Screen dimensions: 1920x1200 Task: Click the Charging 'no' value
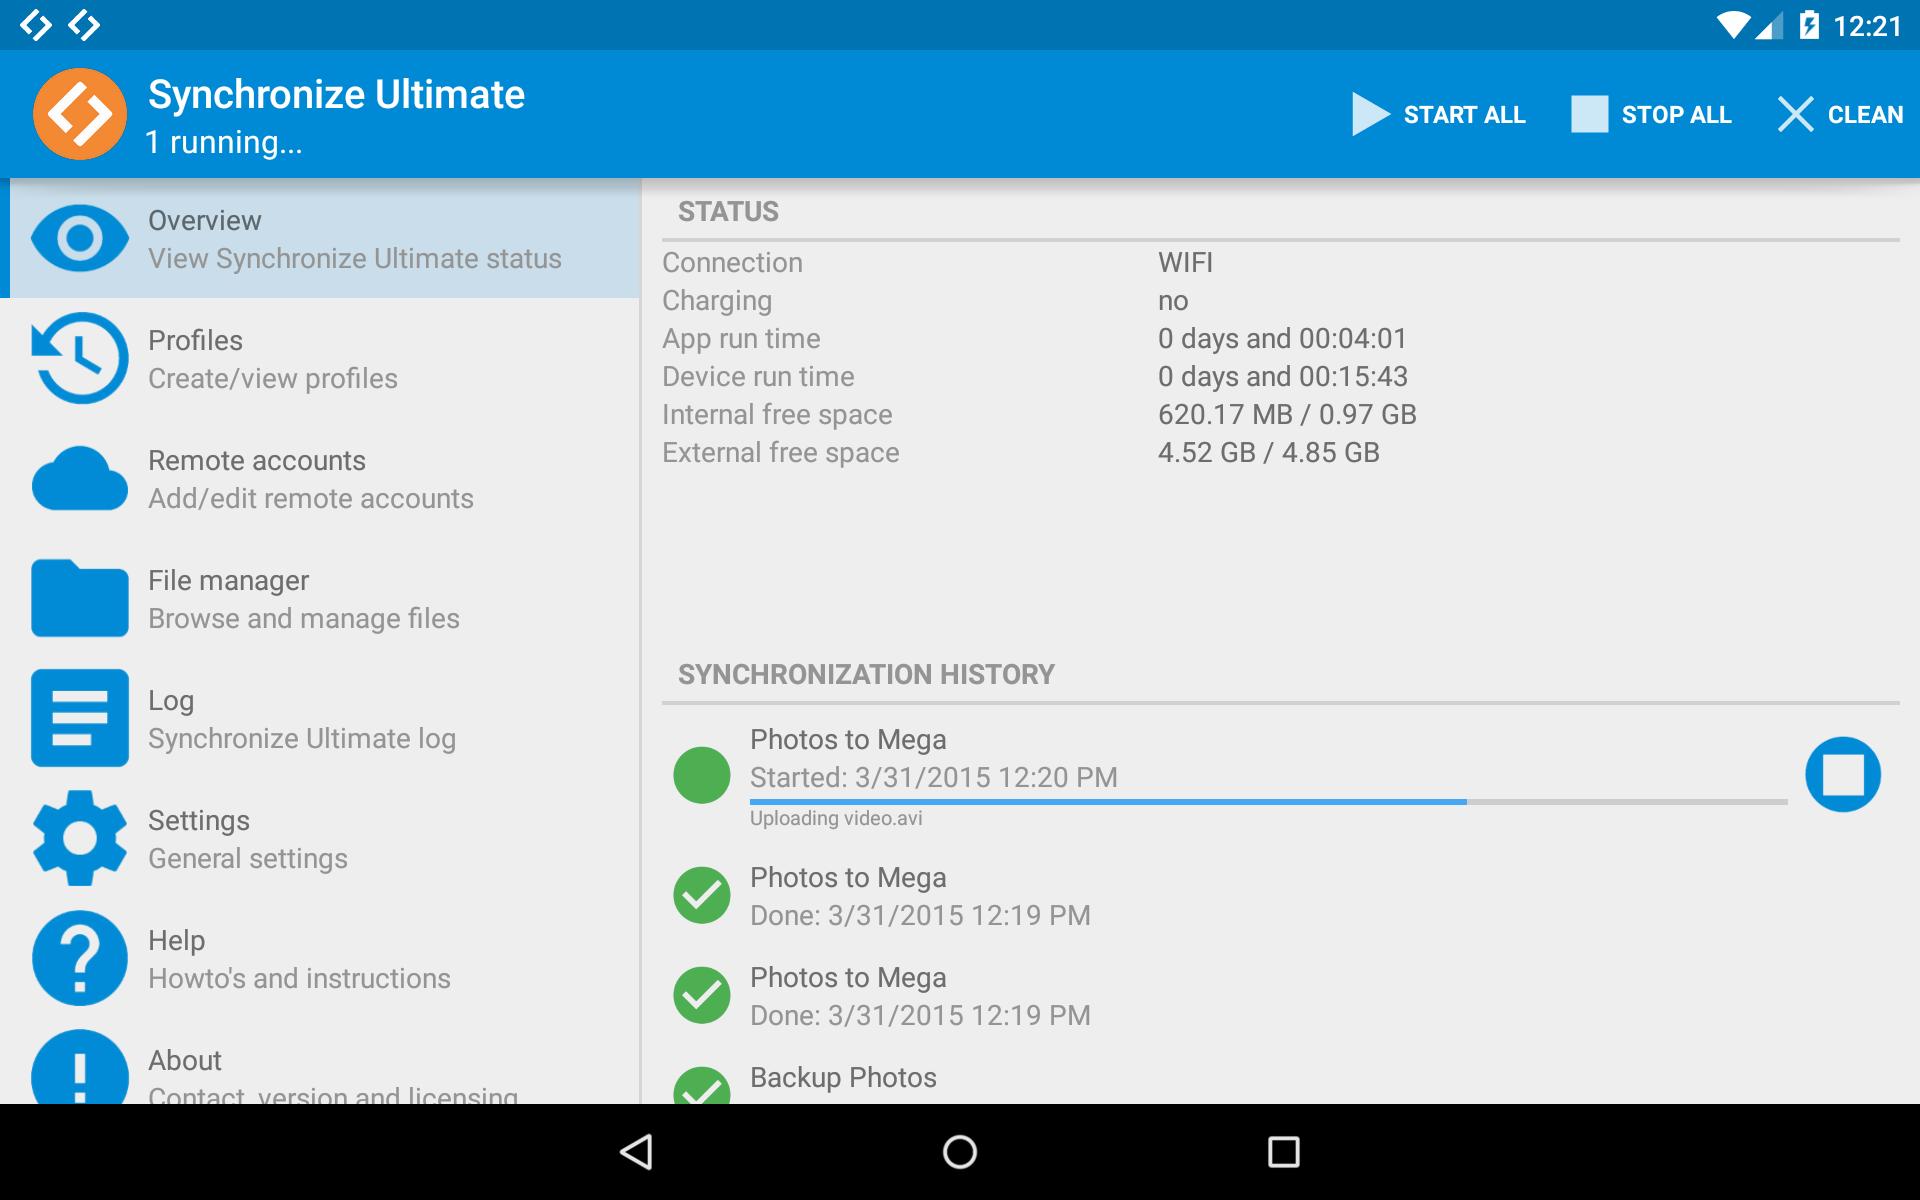click(1173, 300)
